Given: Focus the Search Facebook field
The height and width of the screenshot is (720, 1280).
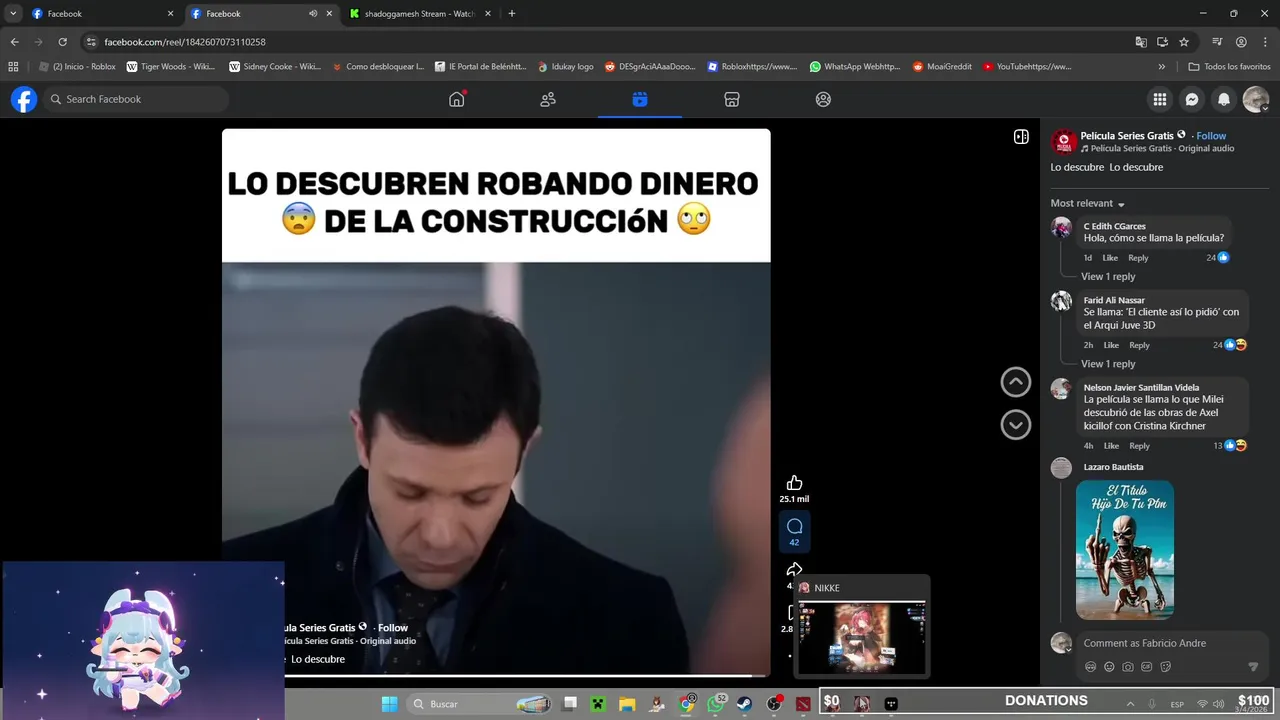Looking at the screenshot, I should coord(135,99).
